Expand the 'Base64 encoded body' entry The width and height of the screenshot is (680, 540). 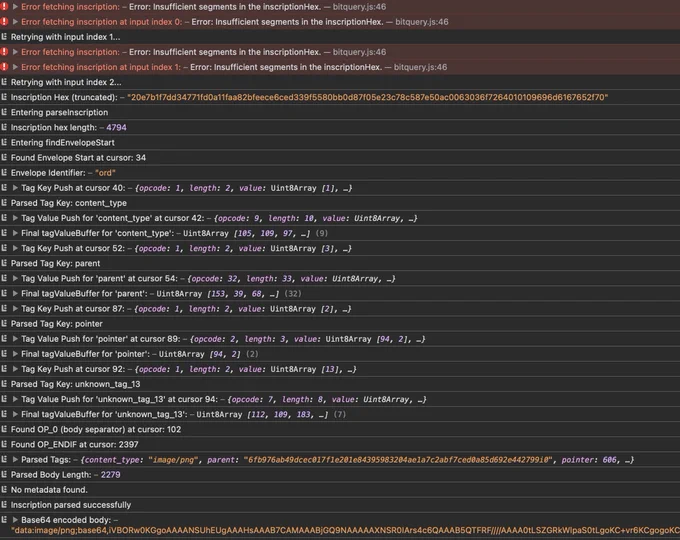click(15, 520)
